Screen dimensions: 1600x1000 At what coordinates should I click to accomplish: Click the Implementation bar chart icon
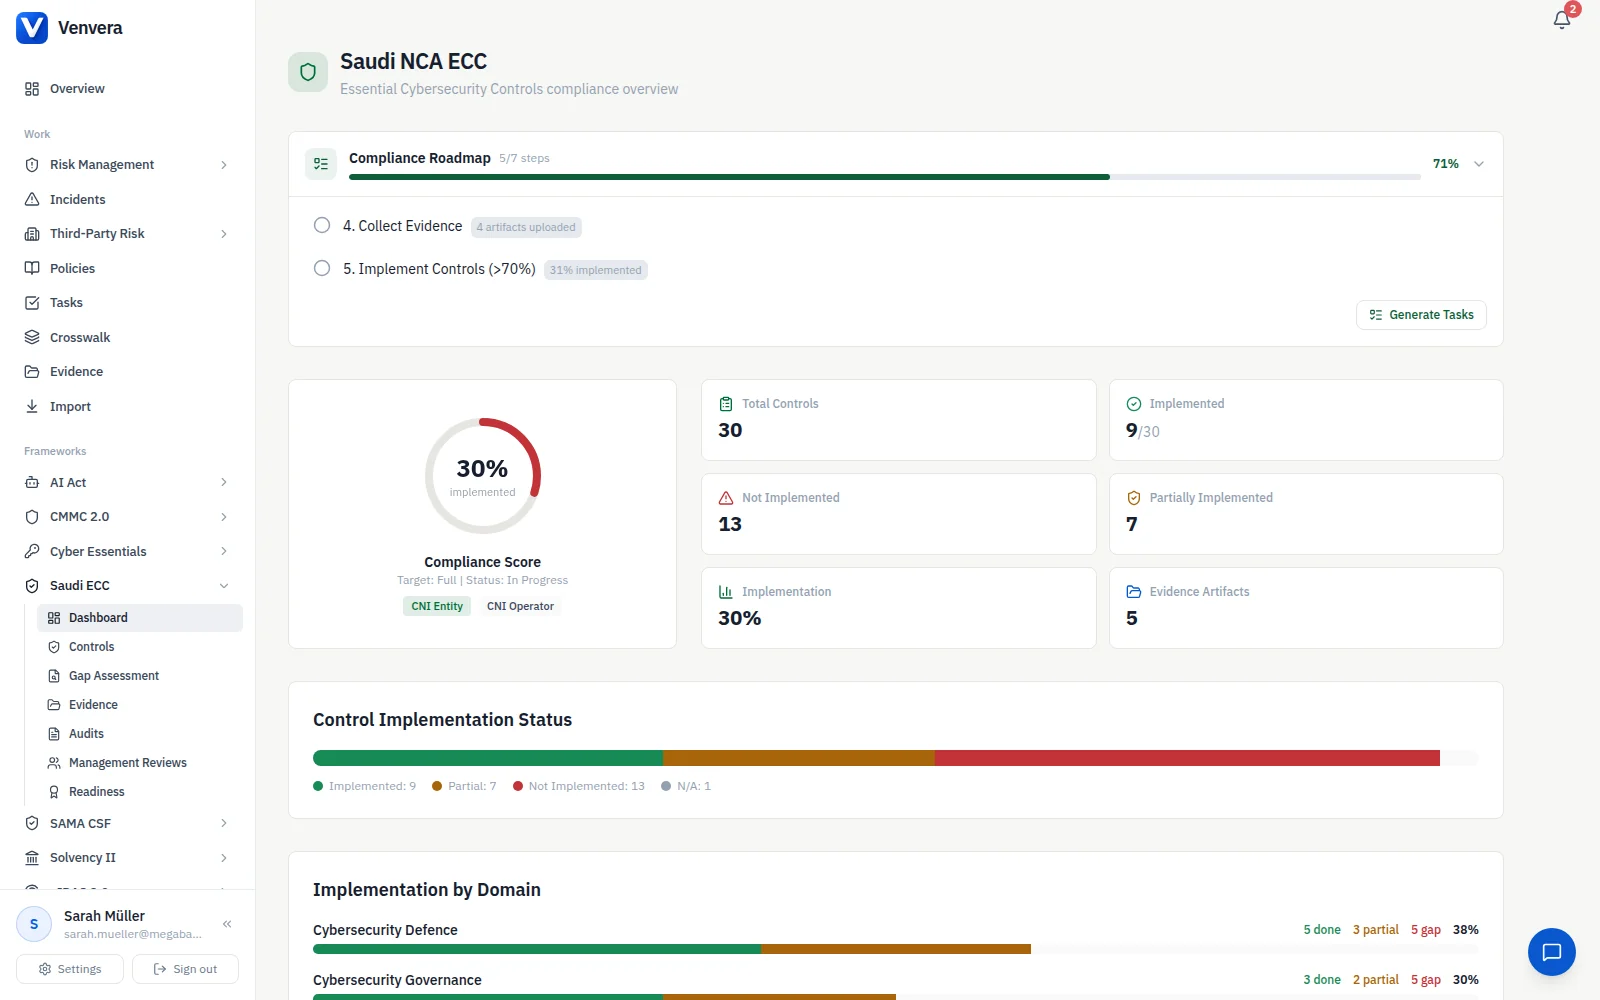point(726,592)
